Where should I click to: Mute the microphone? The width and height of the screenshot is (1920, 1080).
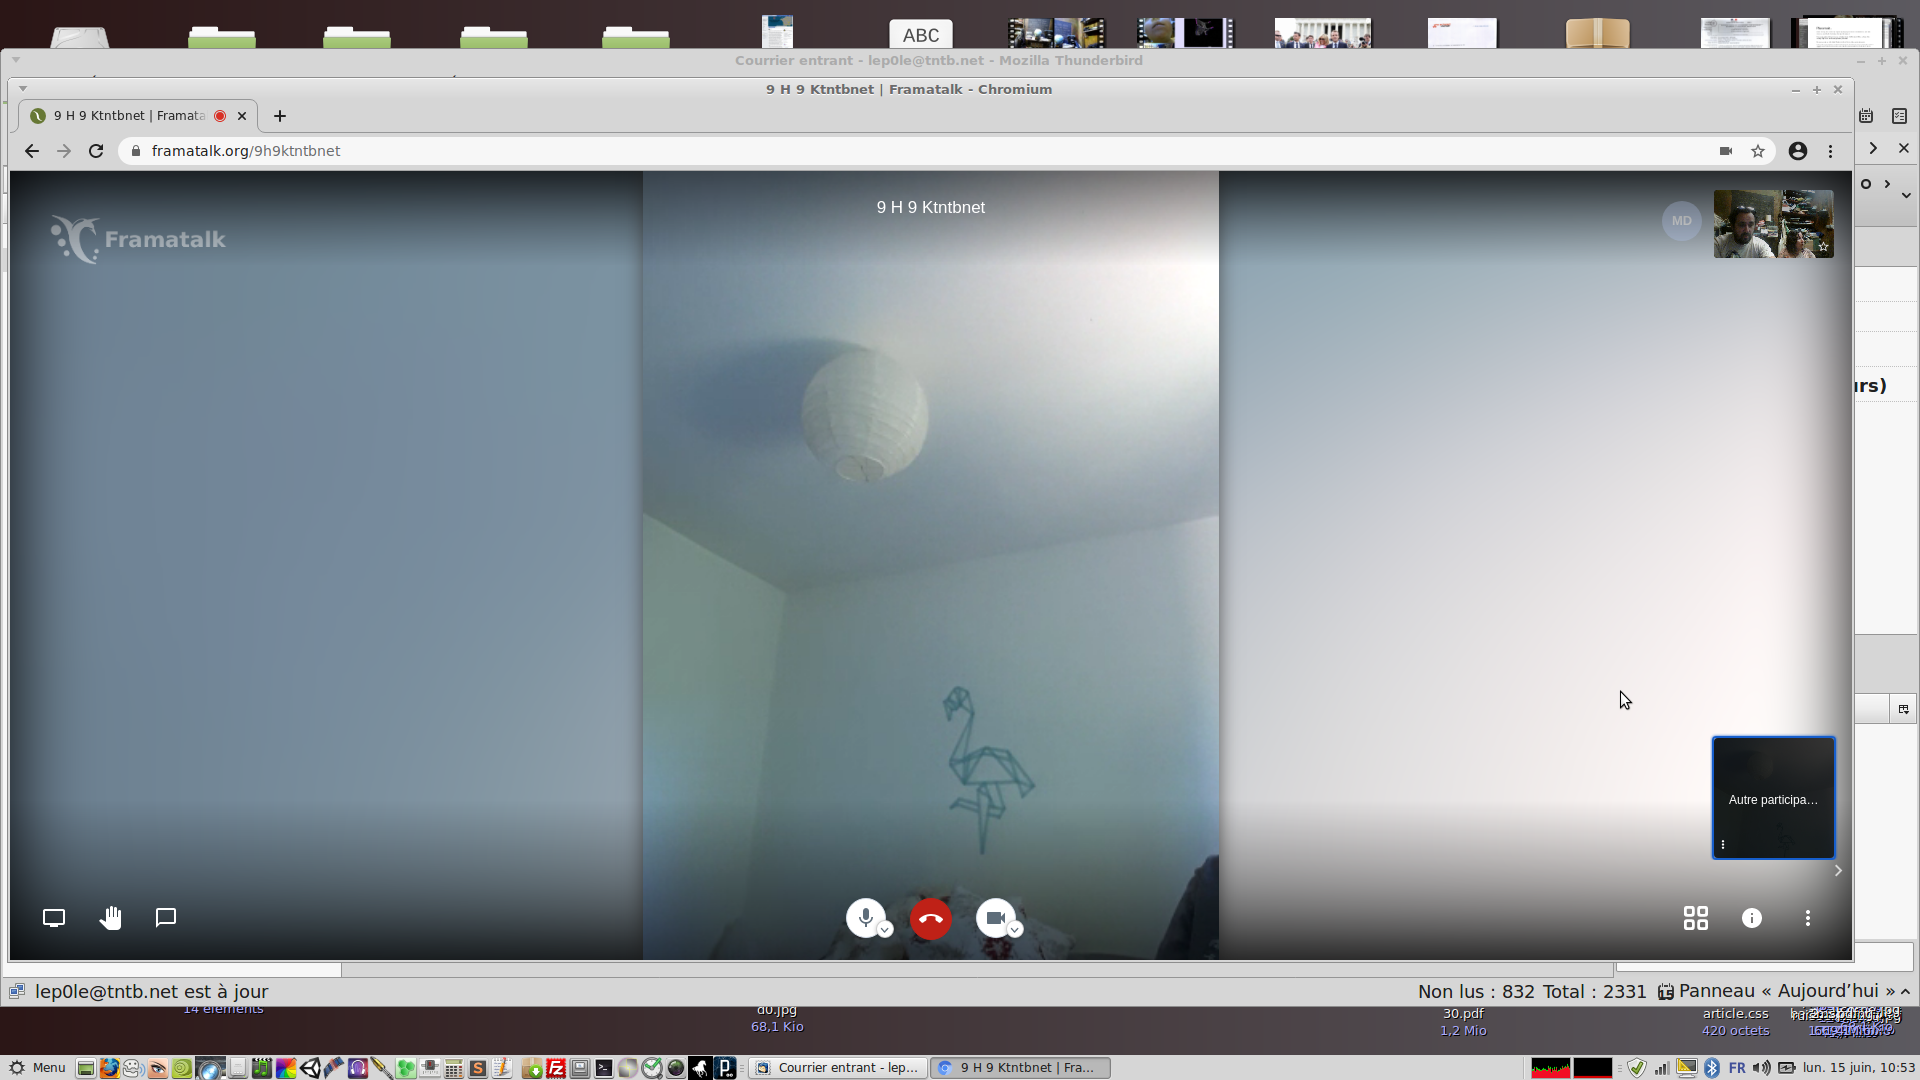click(865, 917)
